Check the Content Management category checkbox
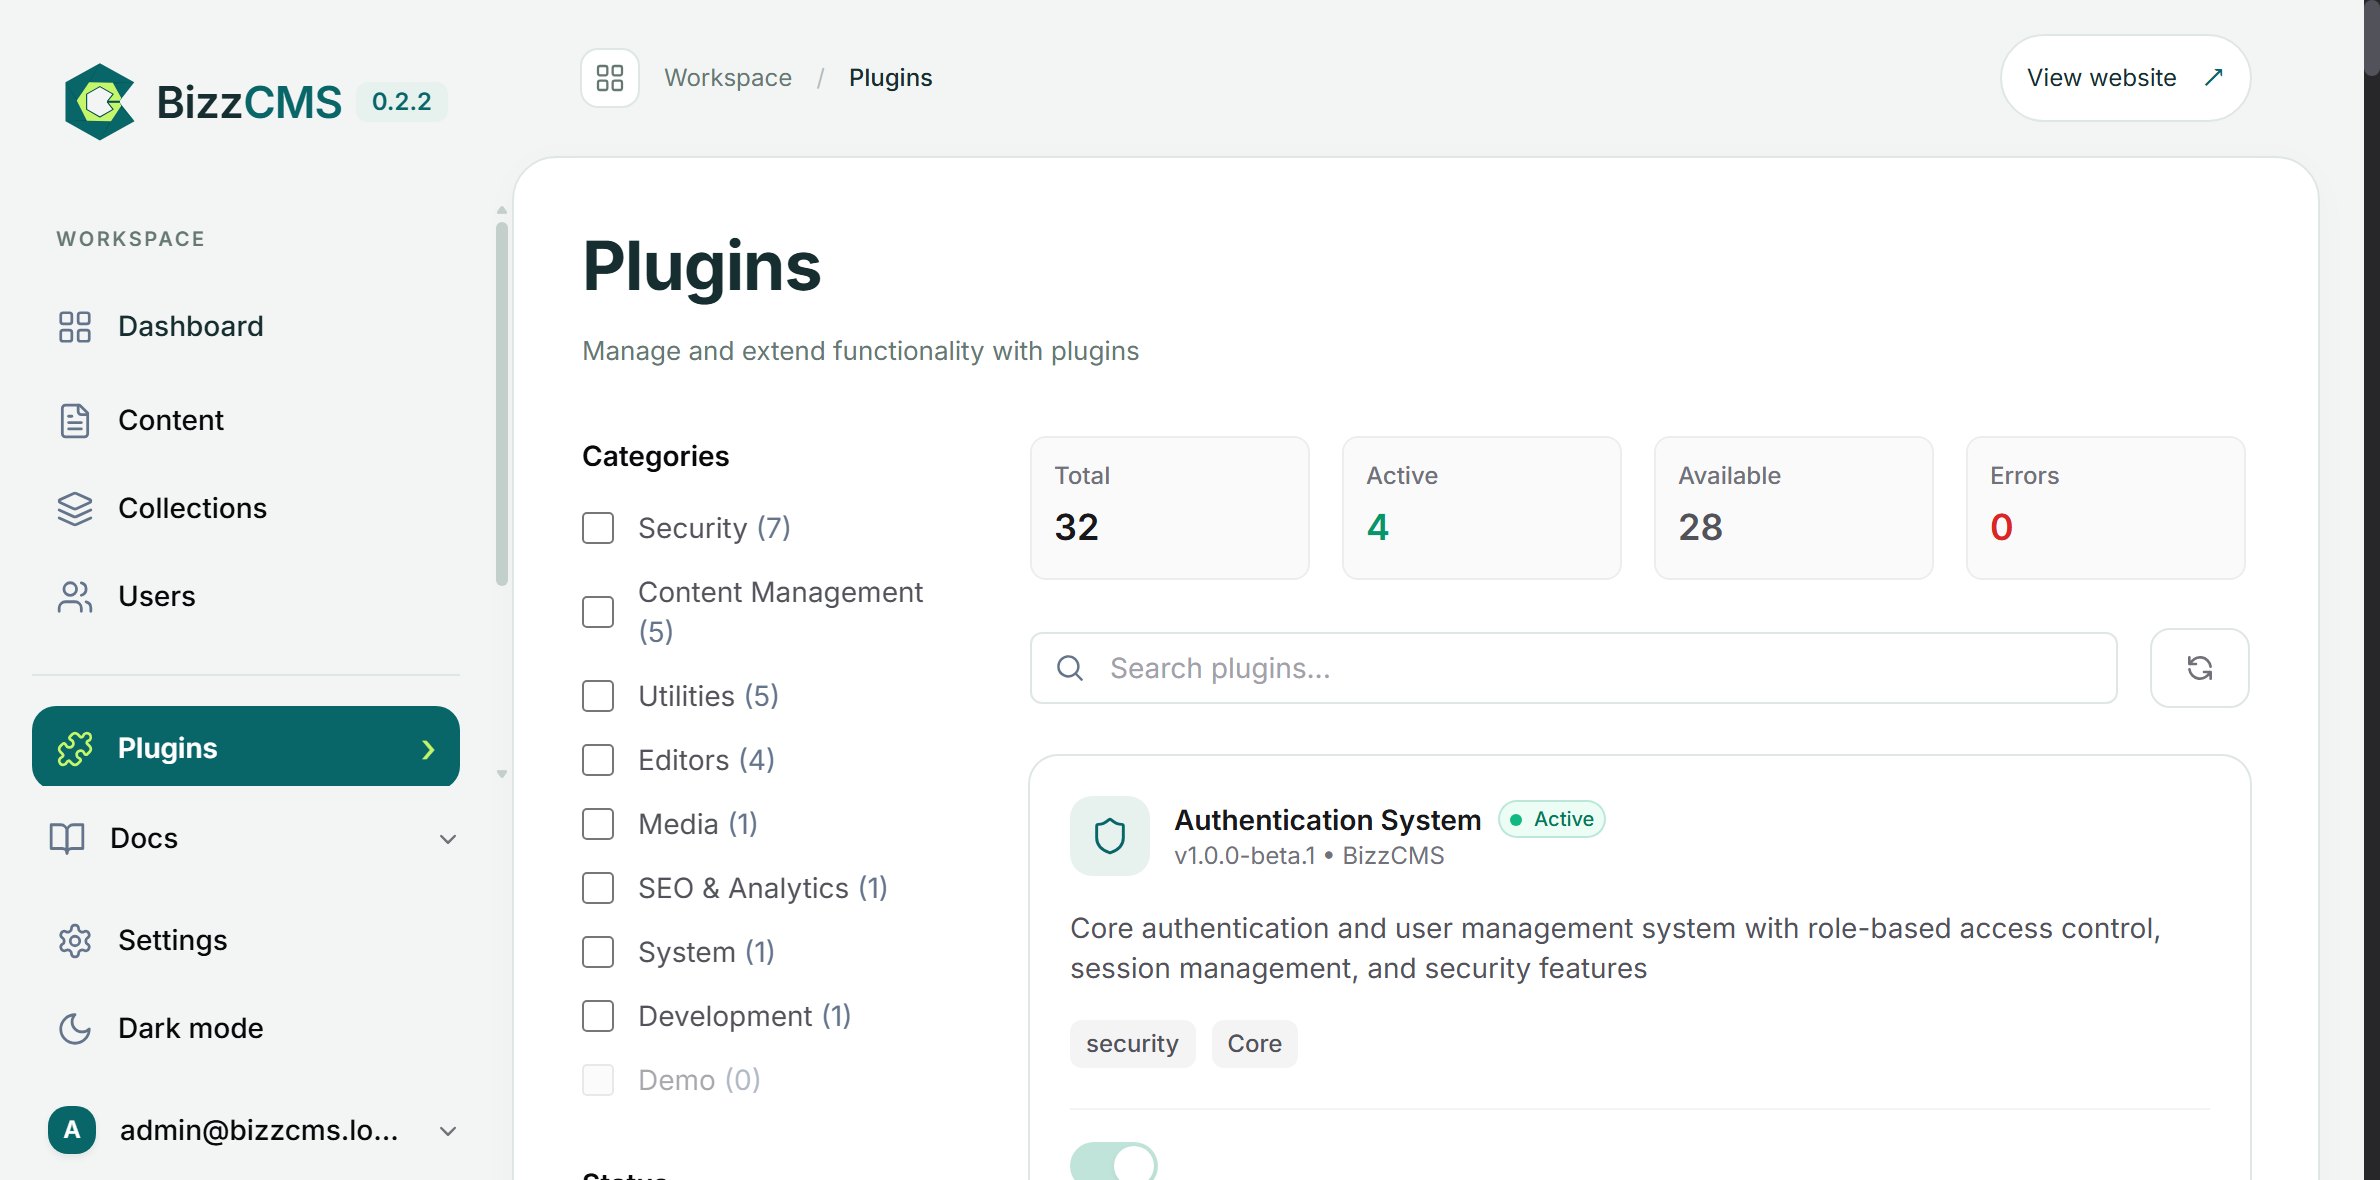The image size is (2380, 1180). pos(598,612)
